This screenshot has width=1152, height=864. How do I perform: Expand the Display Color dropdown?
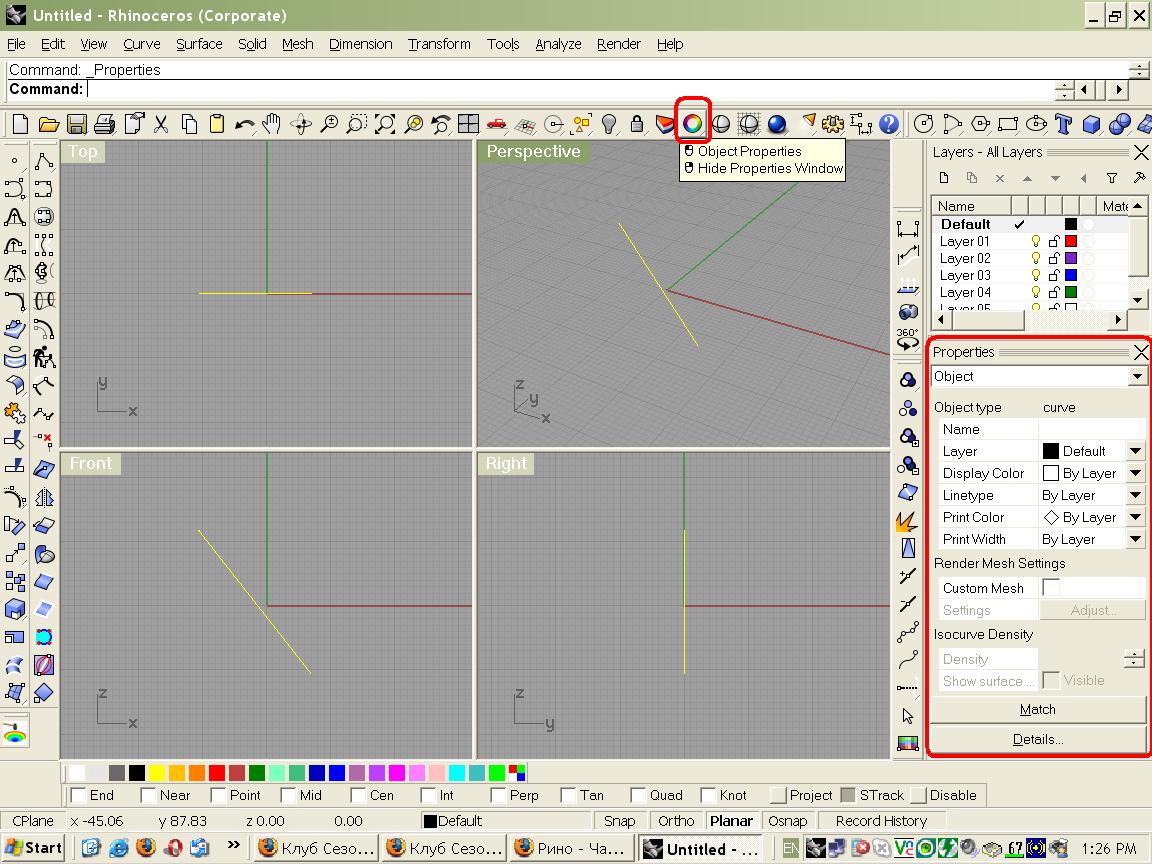point(1135,473)
